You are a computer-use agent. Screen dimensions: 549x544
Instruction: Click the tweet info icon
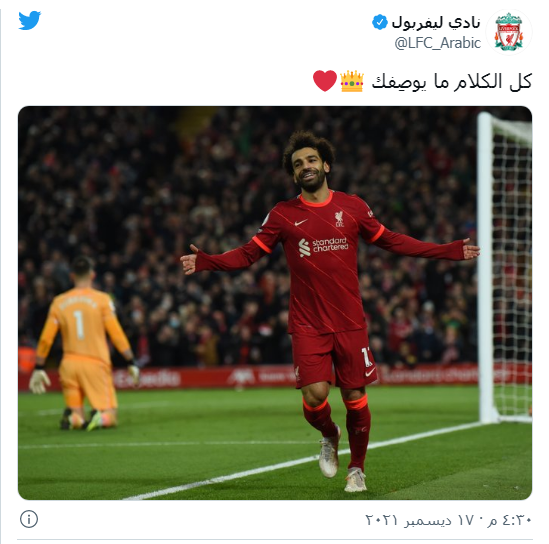(29, 519)
